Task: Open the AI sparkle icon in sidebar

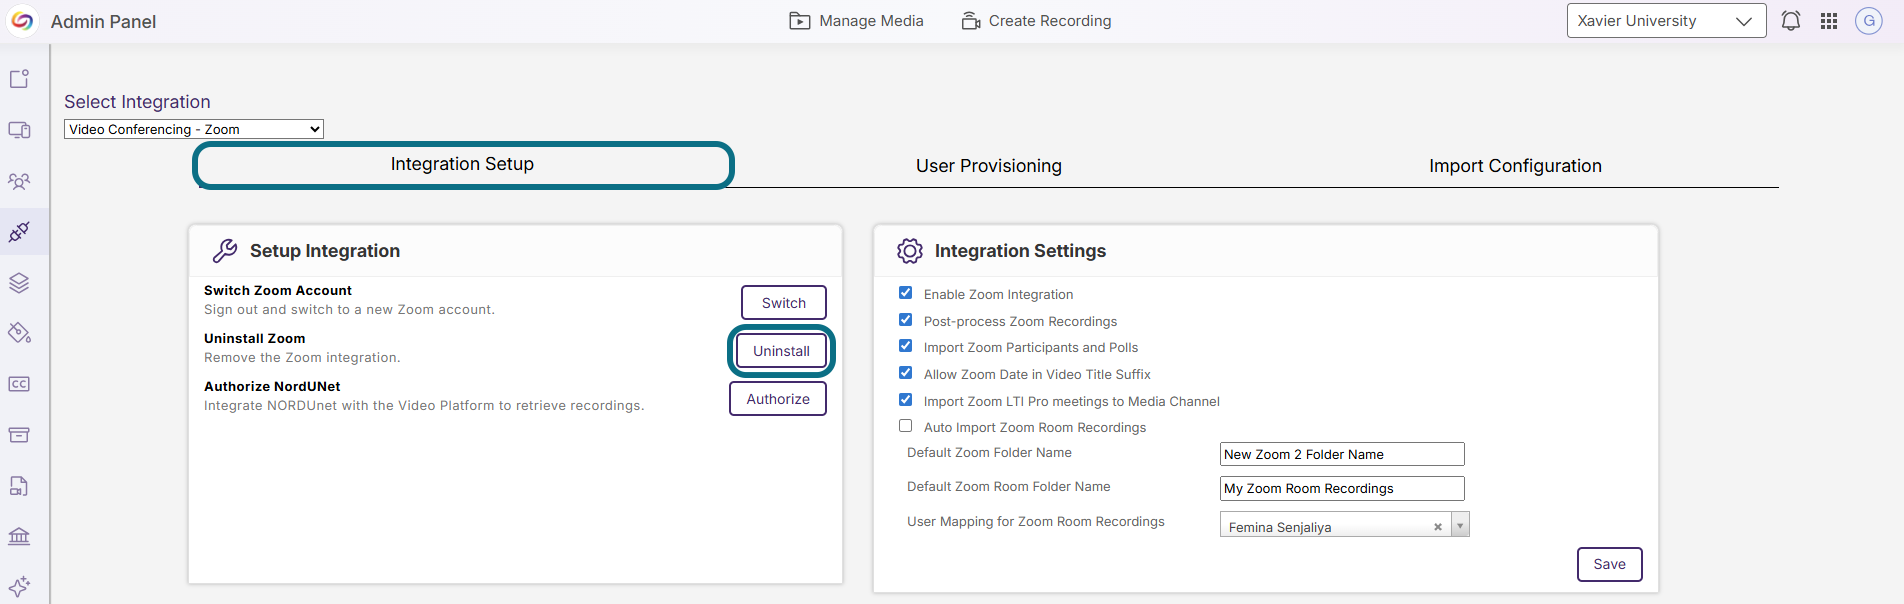Action: 19,586
